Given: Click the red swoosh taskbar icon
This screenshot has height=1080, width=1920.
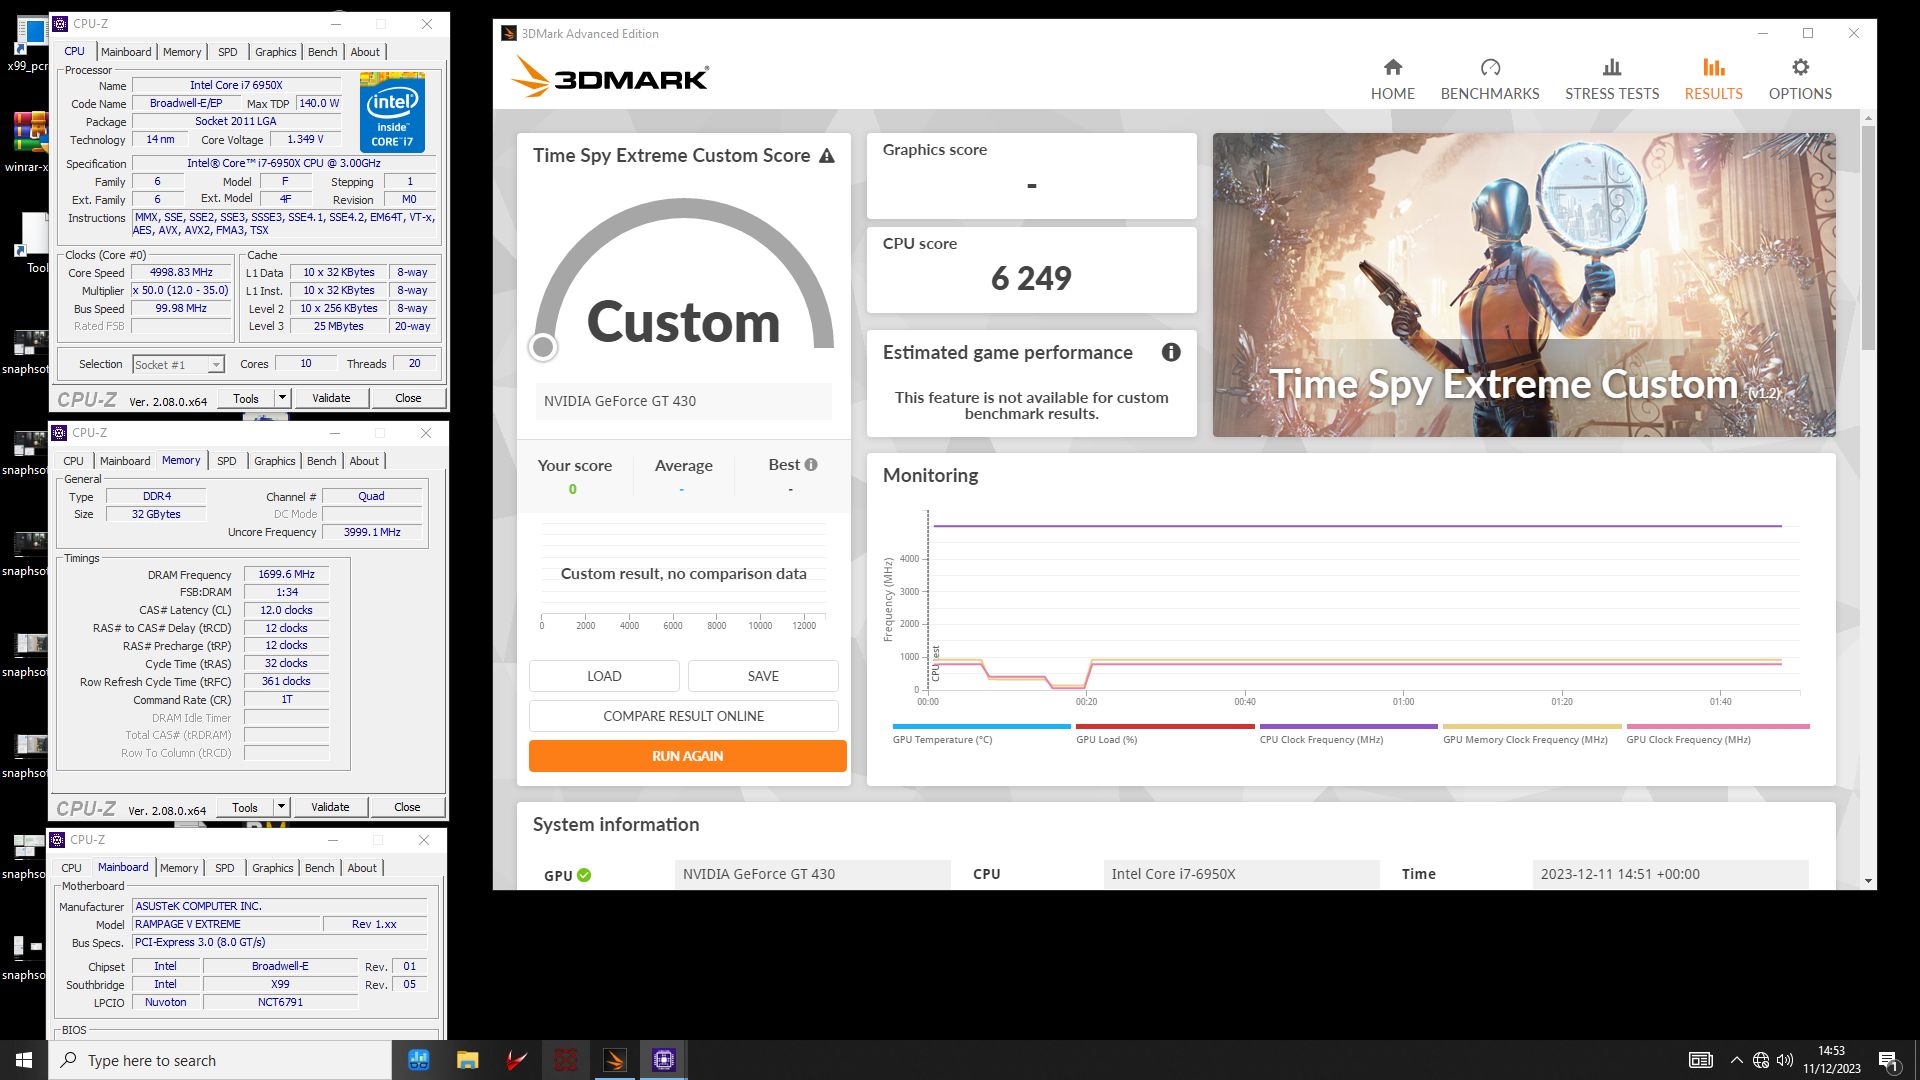Looking at the screenshot, I should (x=516, y=1060).
